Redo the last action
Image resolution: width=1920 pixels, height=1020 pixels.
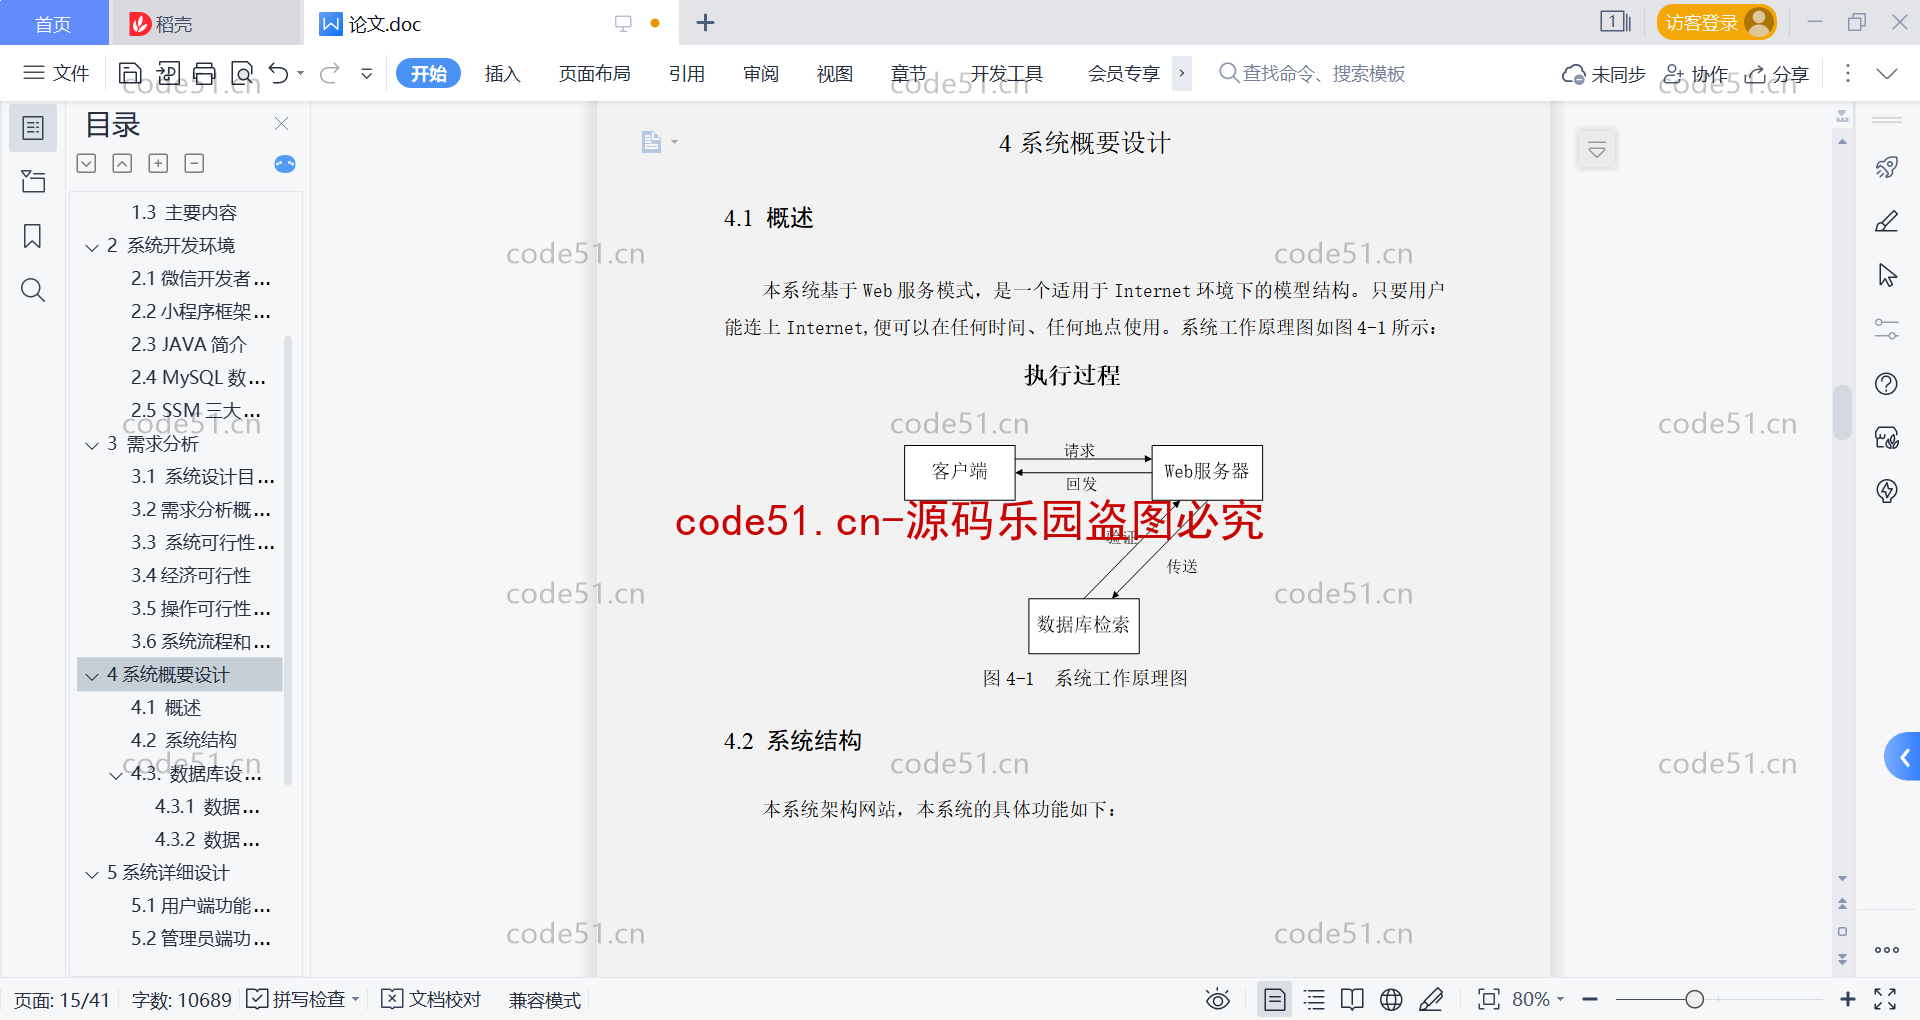pyautogui.click(x=330, y=73)
